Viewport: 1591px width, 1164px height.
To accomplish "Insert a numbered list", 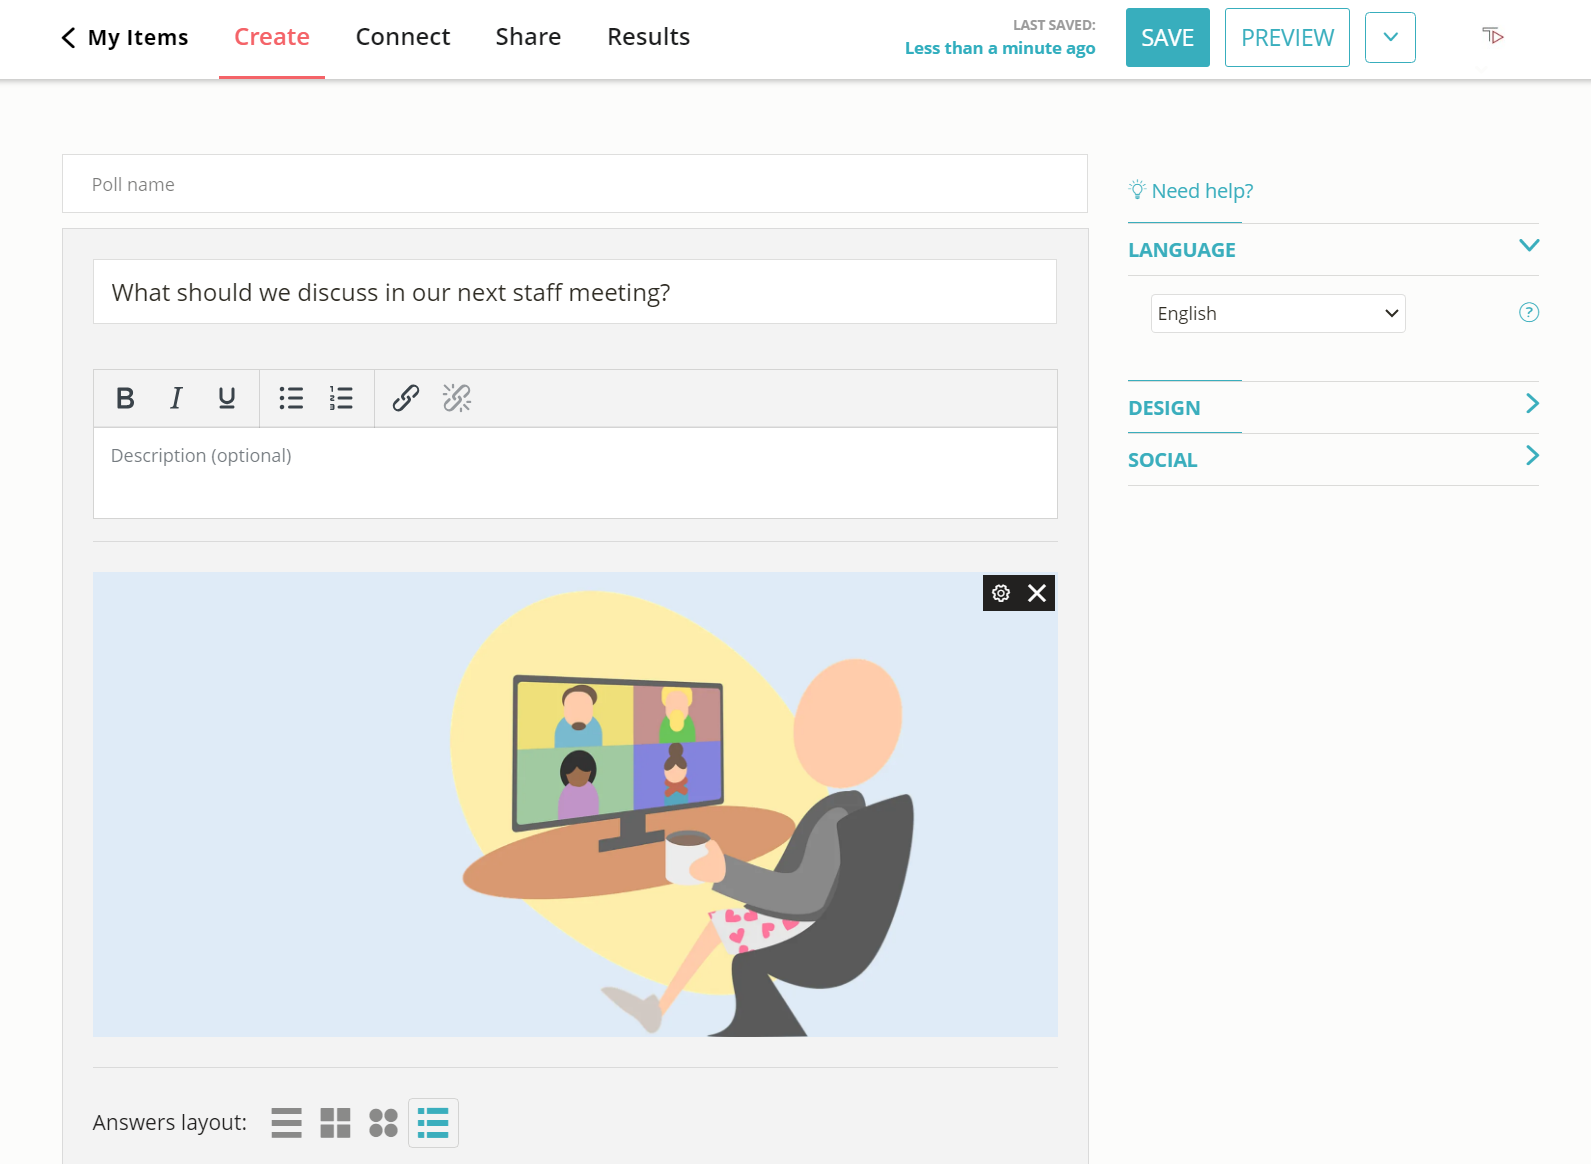I will [x=341, y=398].
